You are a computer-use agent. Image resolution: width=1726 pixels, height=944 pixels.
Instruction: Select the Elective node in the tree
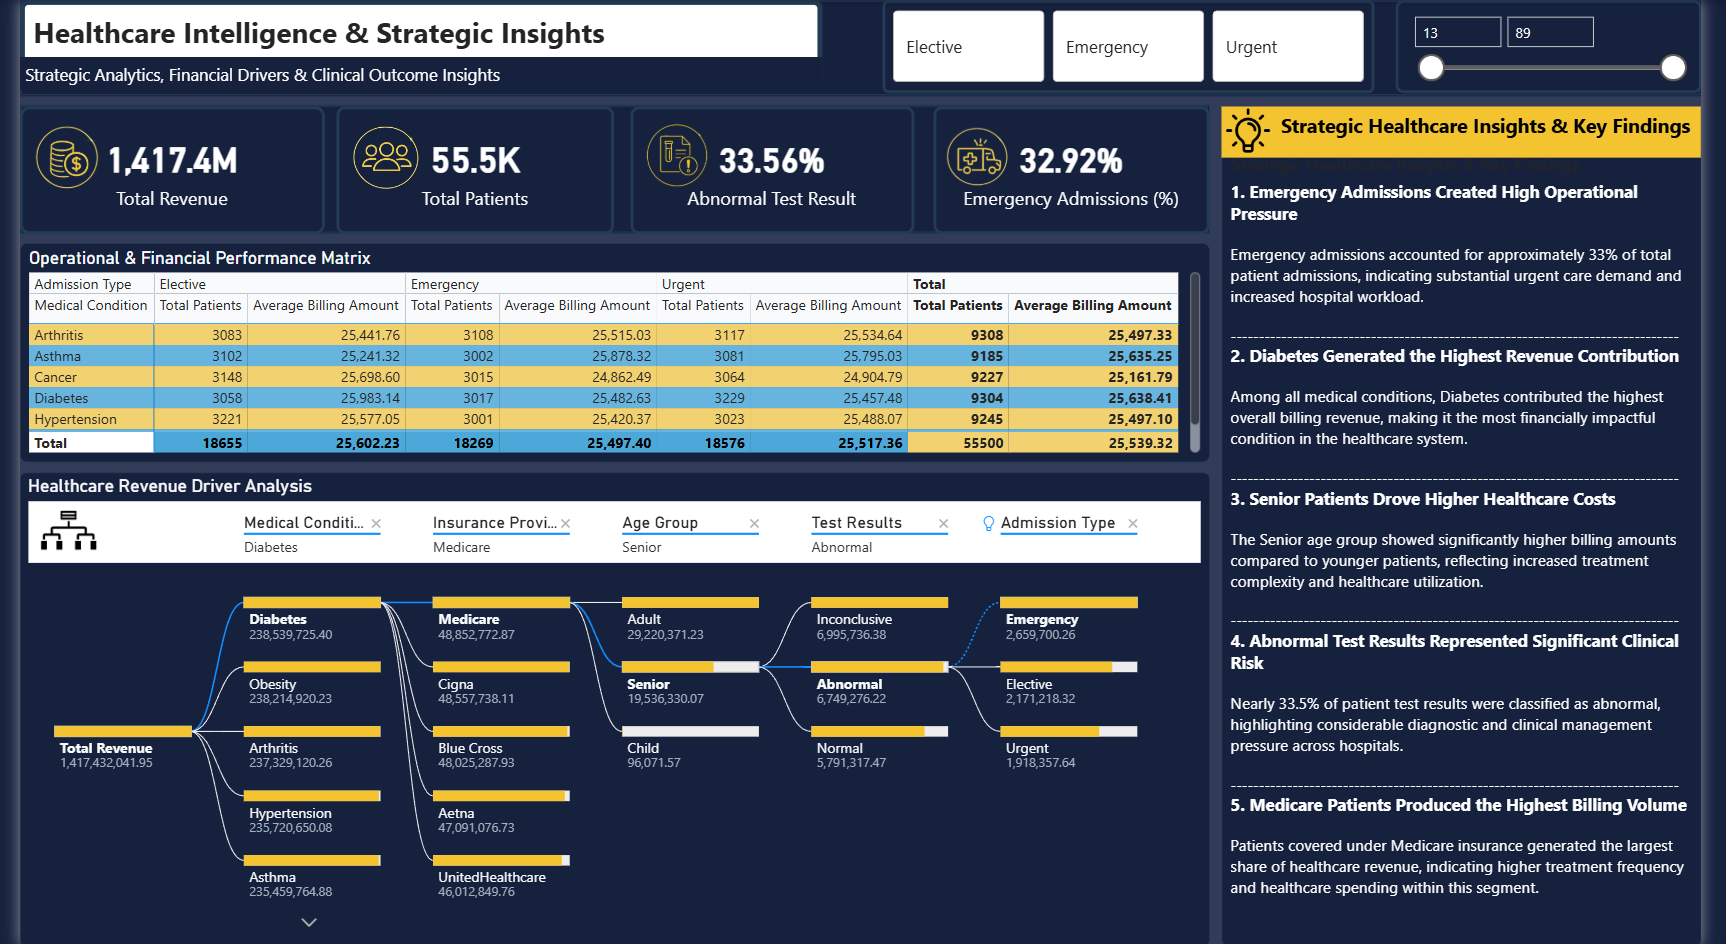(x=1069, y=684)
